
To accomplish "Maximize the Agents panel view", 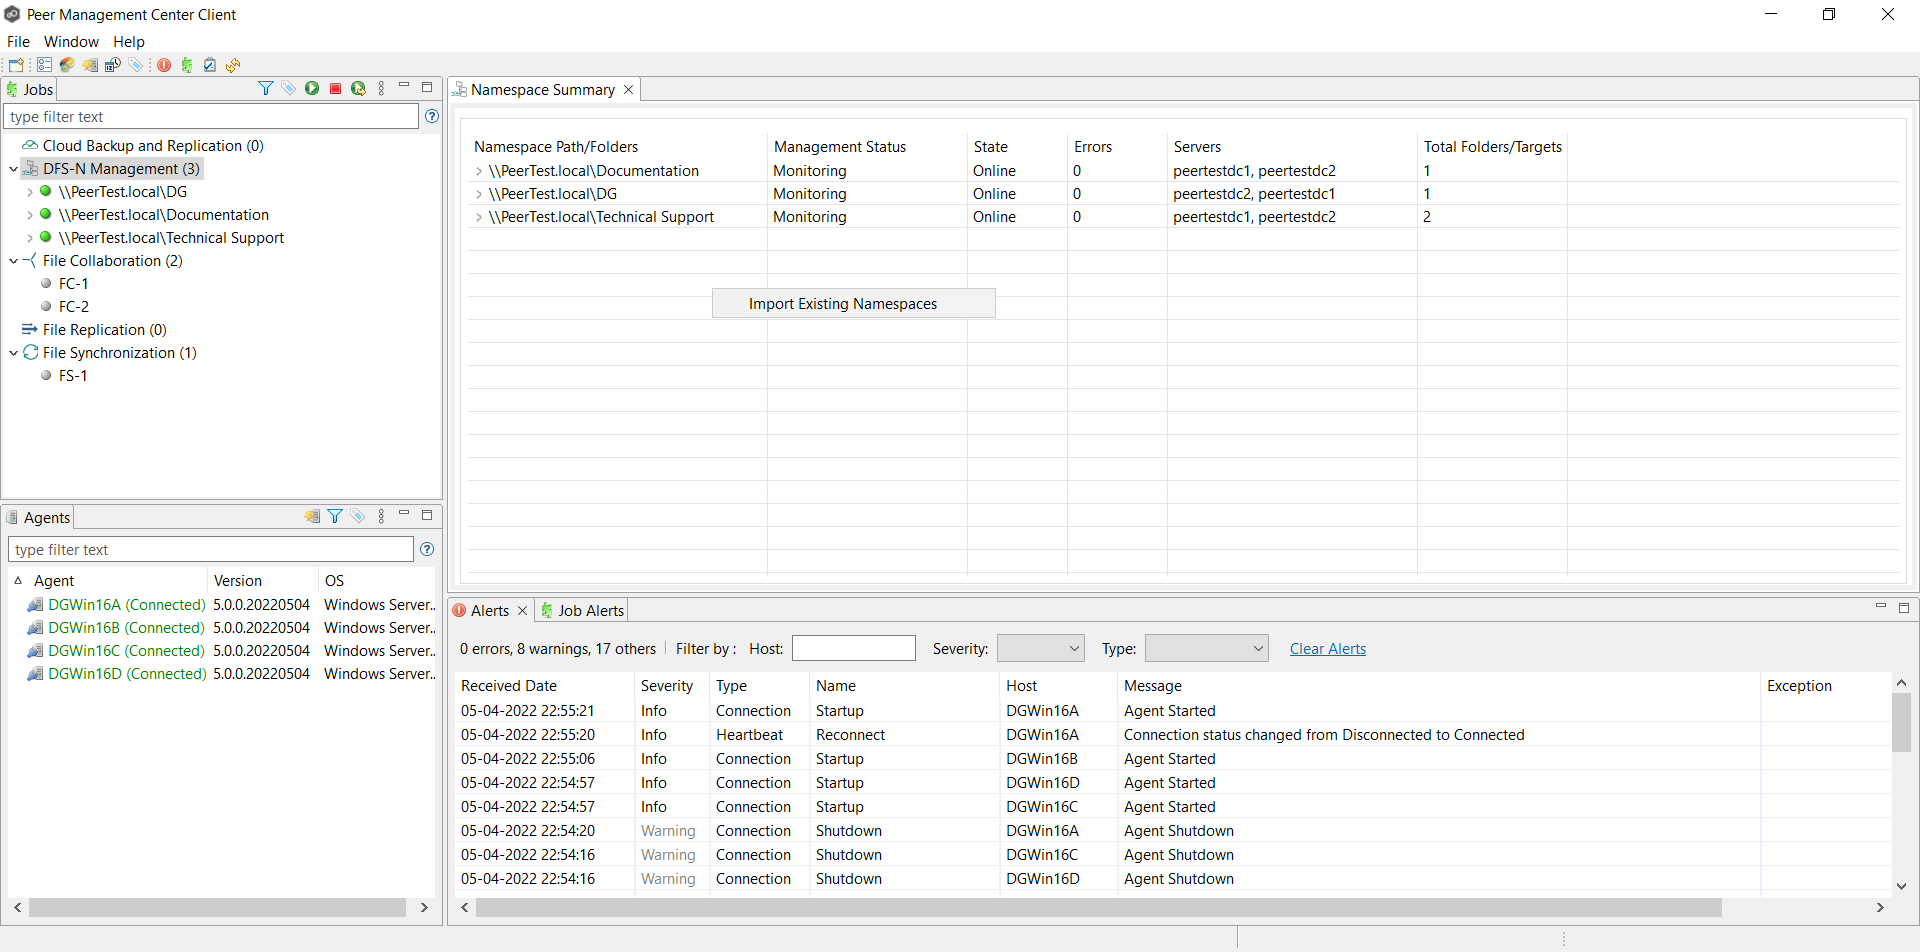I will (x=427, y=515).
